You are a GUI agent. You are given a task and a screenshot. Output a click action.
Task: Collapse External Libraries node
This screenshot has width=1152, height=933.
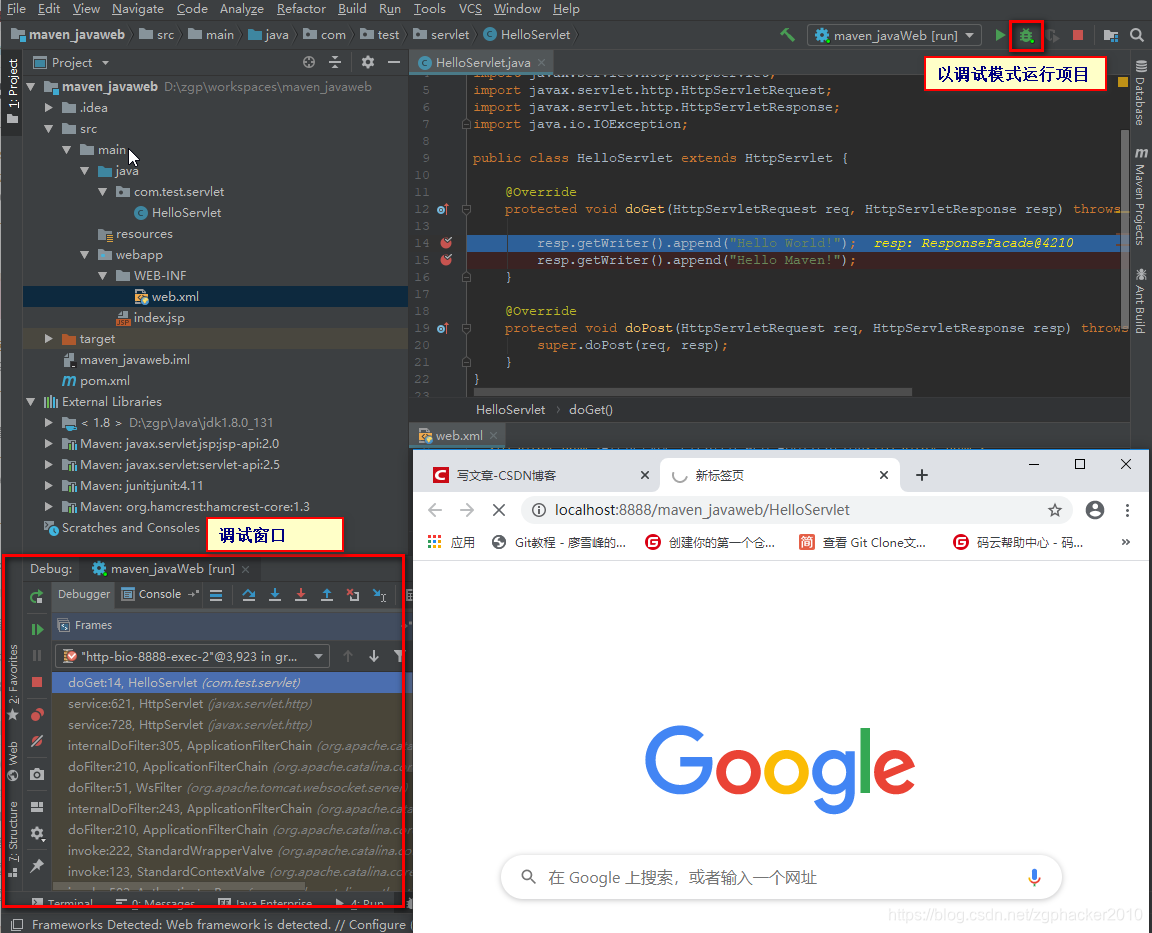pos(31,402)
